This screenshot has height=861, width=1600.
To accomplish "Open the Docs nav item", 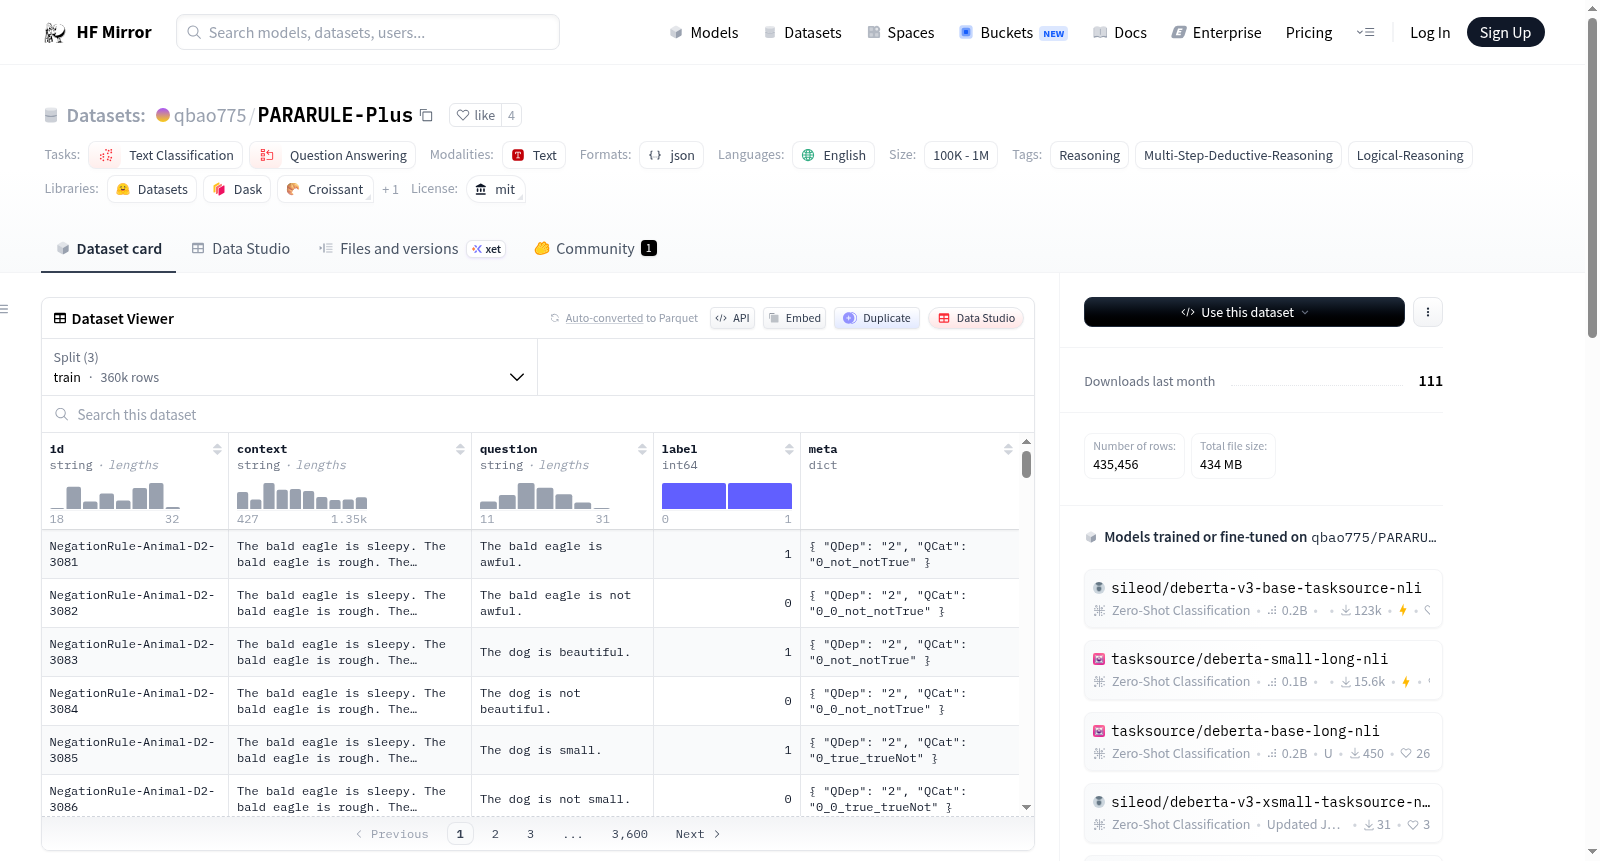I will pos(1120,33).
